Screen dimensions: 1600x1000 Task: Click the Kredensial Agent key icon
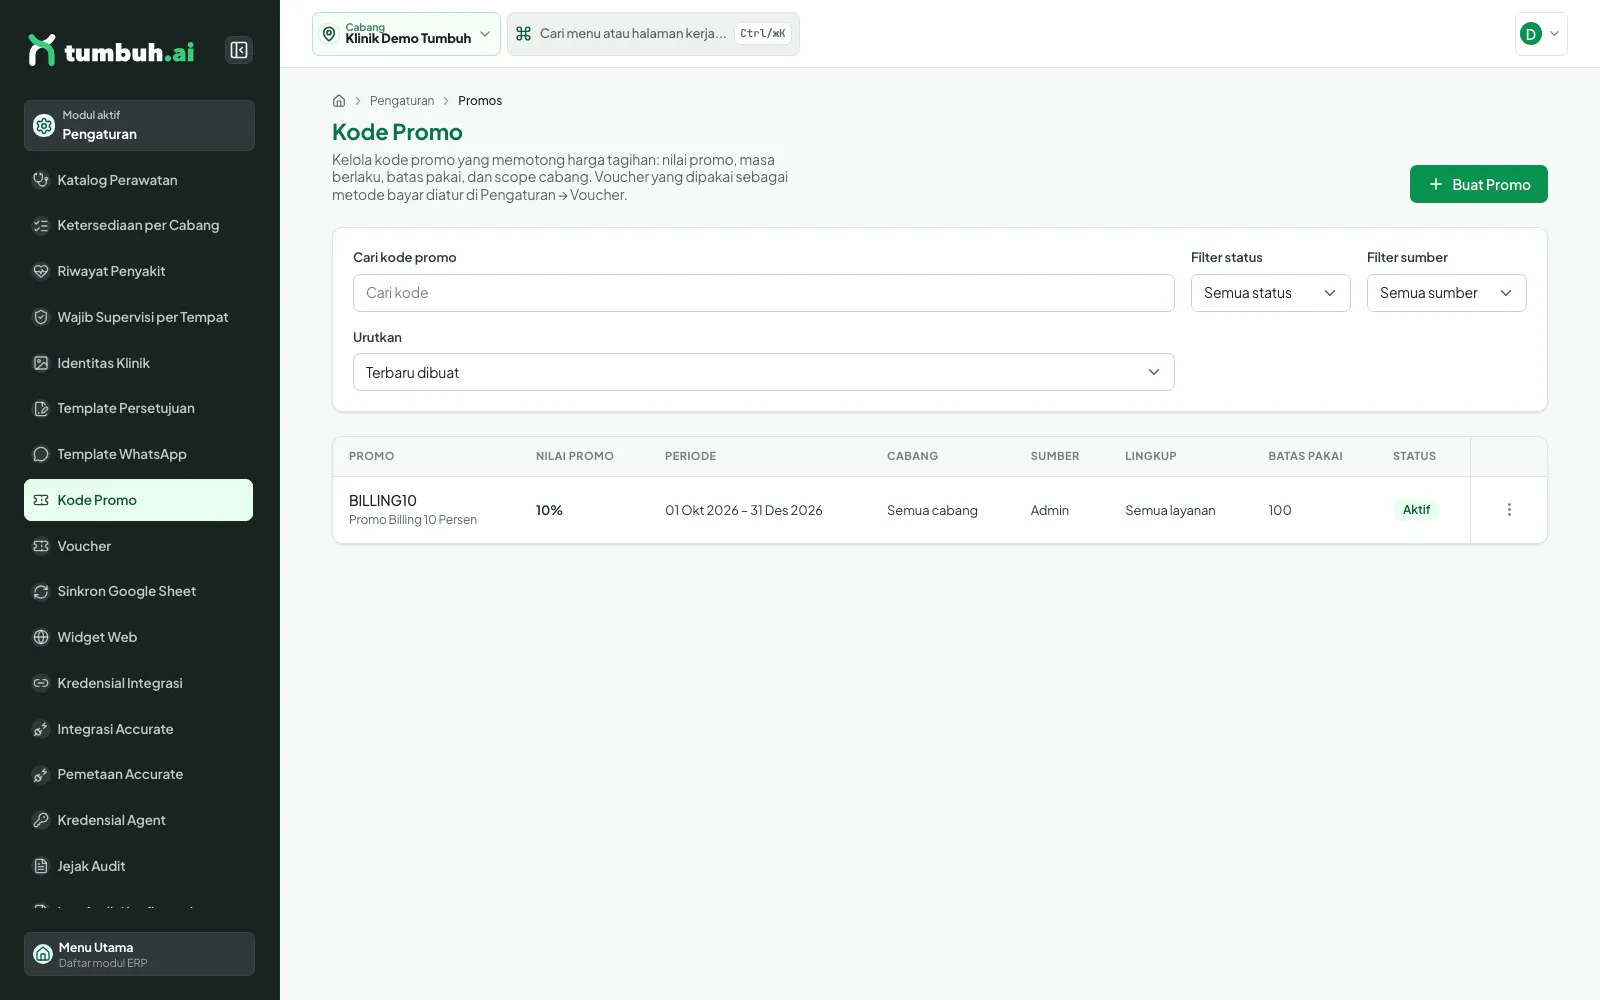pos(41,820)
